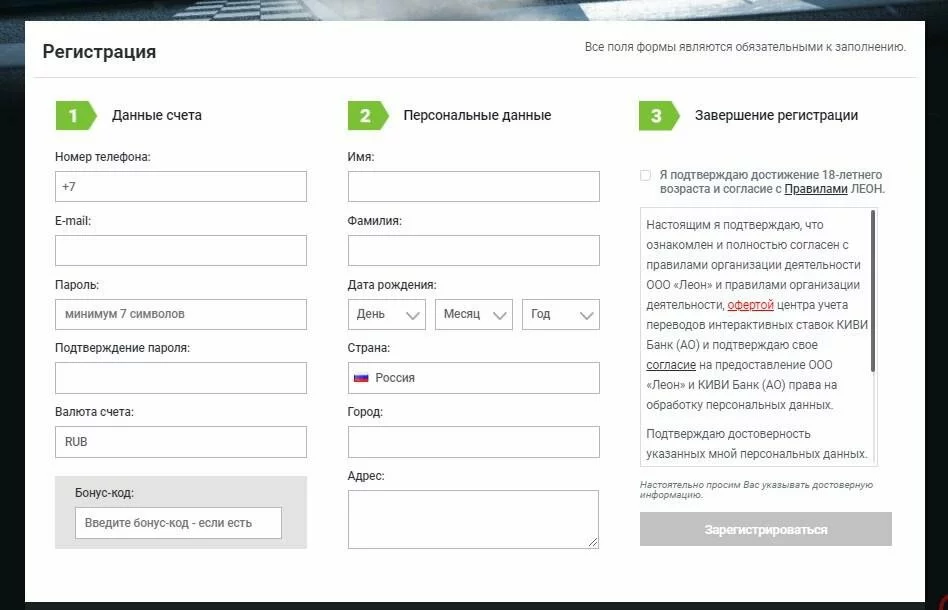Expand the Месяц birth month dropdown
Viewport: 948px width, 610px height.
point(473,314)
